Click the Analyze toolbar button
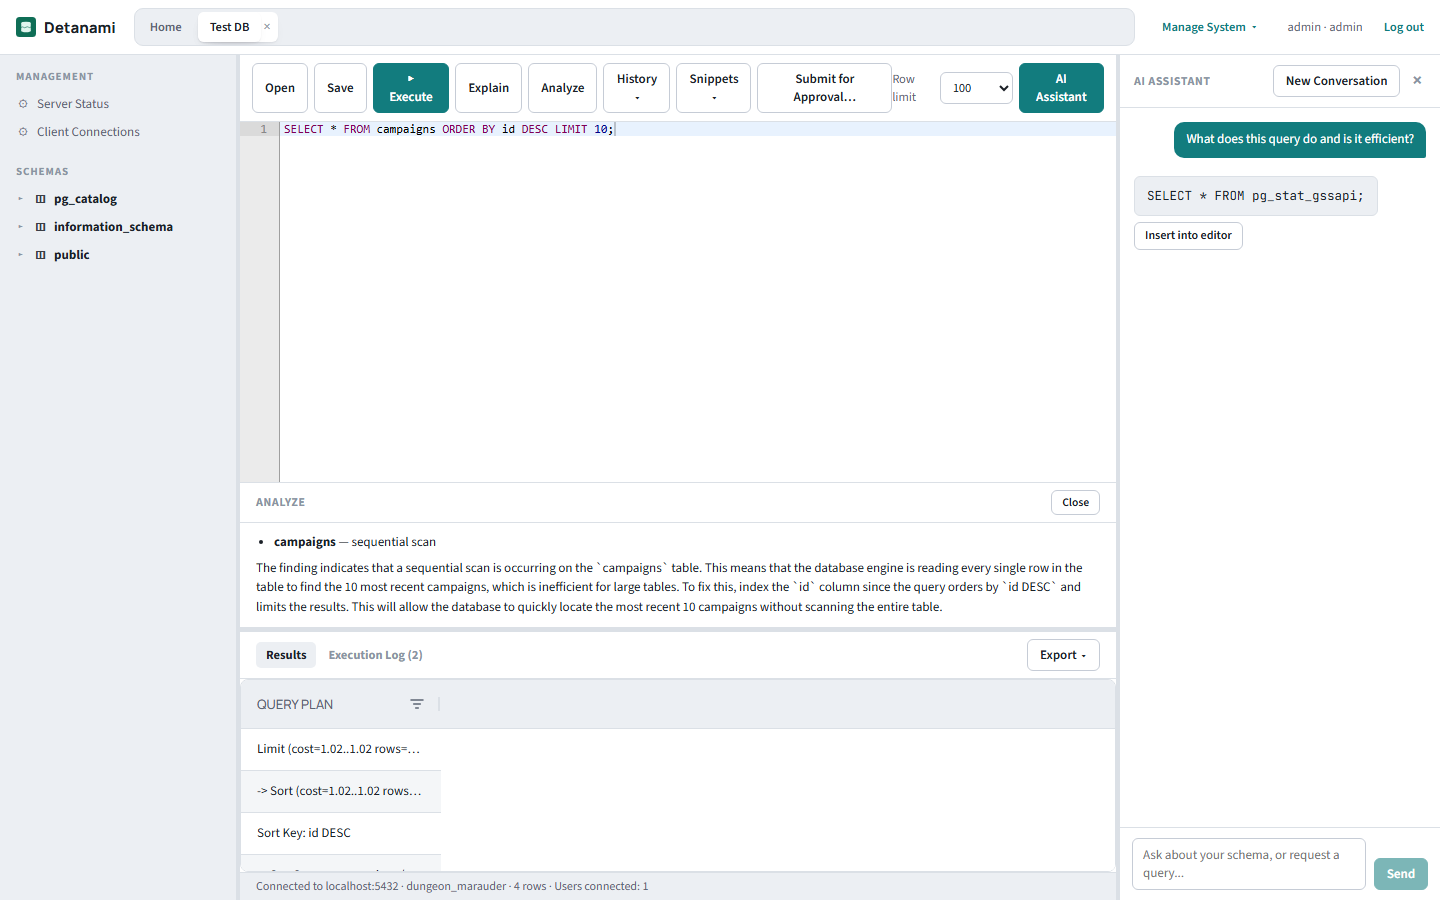Viewport: 1440px width, 900px height. [x=563, y=88]
